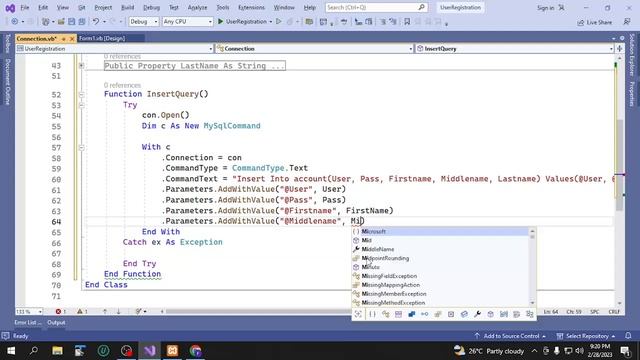
Task: Open the Debug menu
Action: pos(151,7)
